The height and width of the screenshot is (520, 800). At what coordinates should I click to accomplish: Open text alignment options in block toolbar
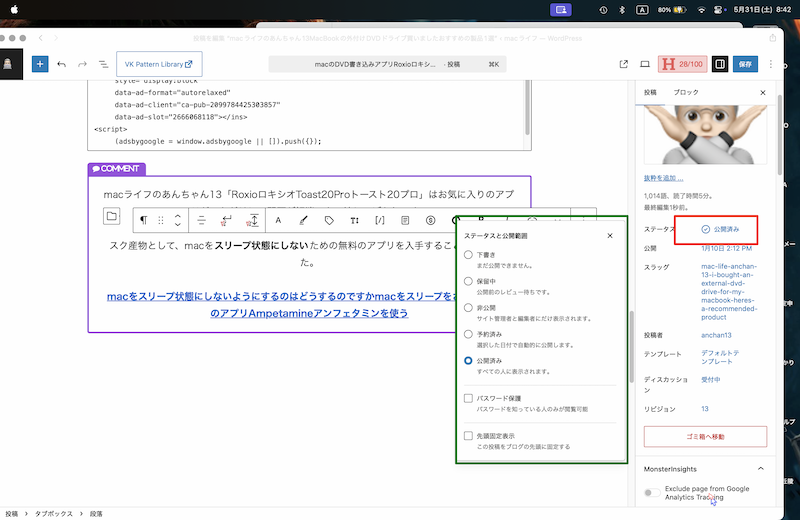click(201, 220)
